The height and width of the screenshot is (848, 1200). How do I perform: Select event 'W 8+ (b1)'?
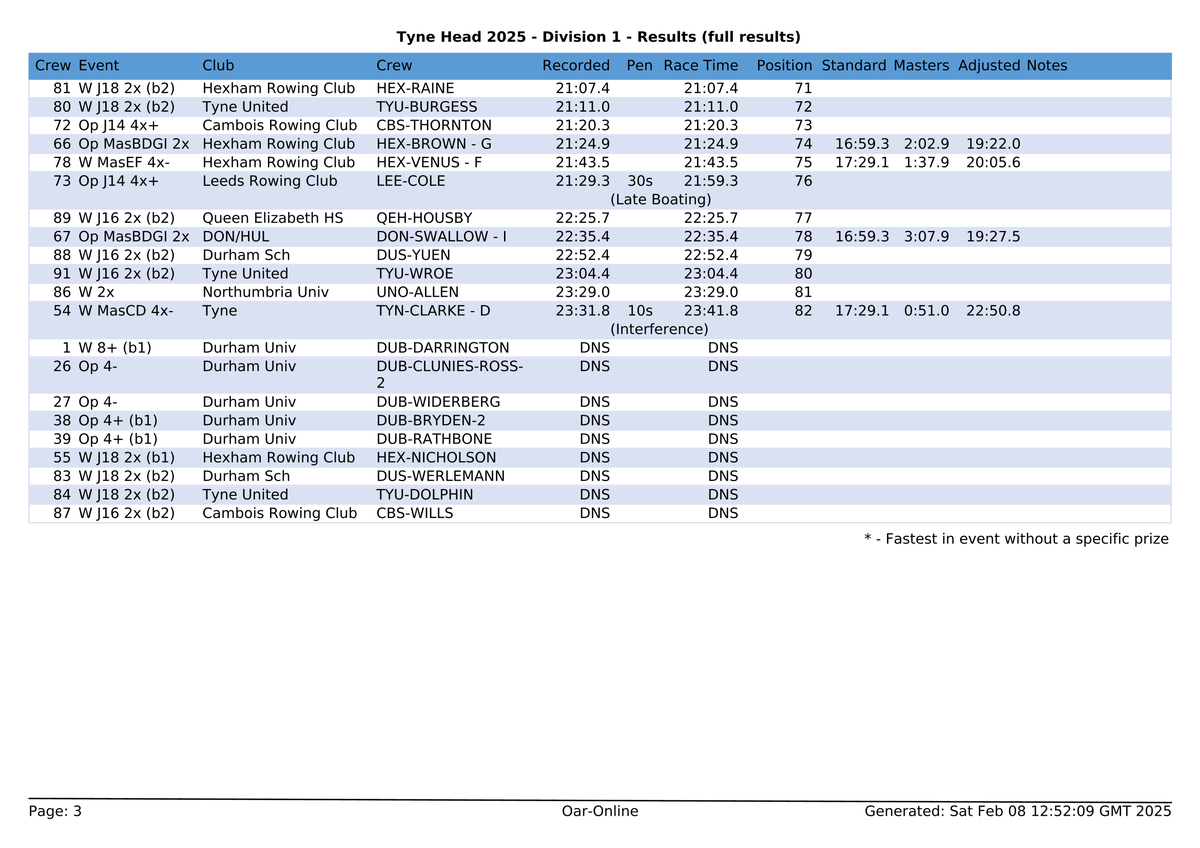[x=115, y=348]
